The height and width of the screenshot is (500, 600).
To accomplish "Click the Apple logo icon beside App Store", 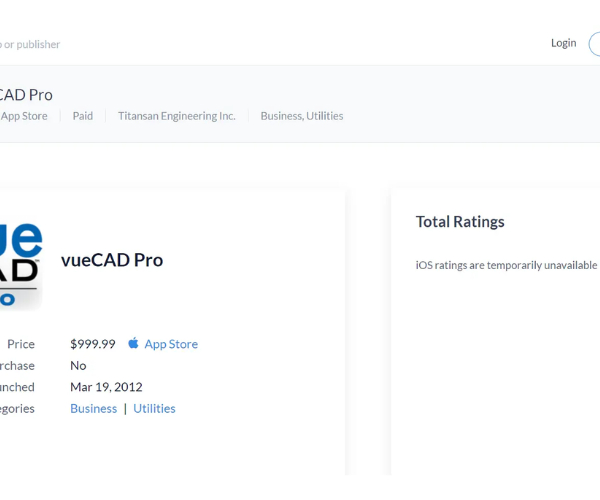I will (133, 343).
